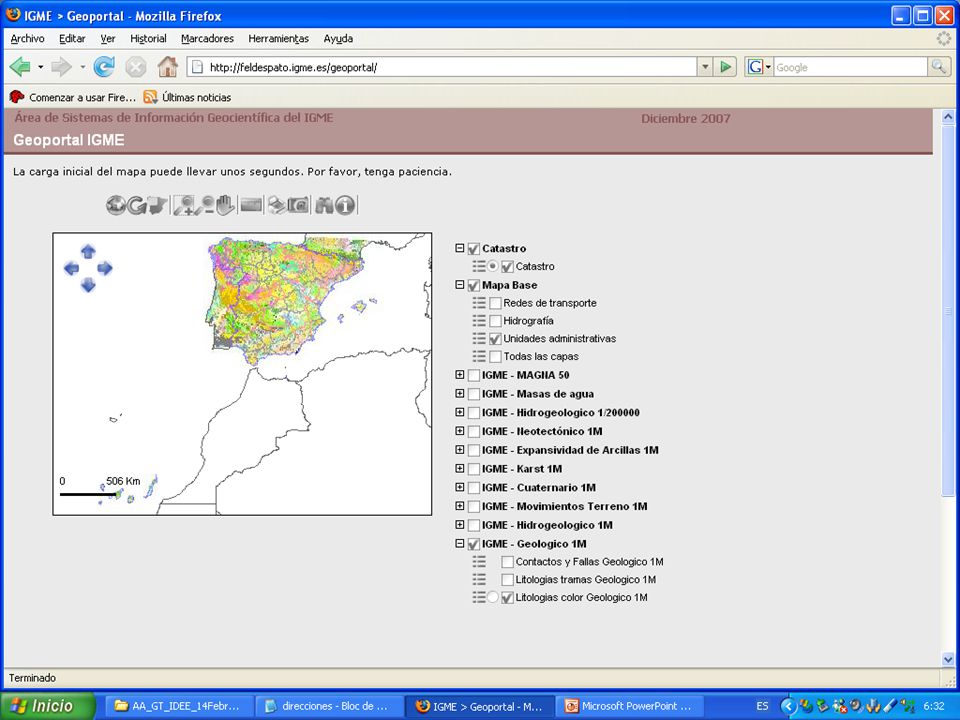Open the Herramientas menu
Viewport: 960px width, 720px height.
click(x=279, y=39)
